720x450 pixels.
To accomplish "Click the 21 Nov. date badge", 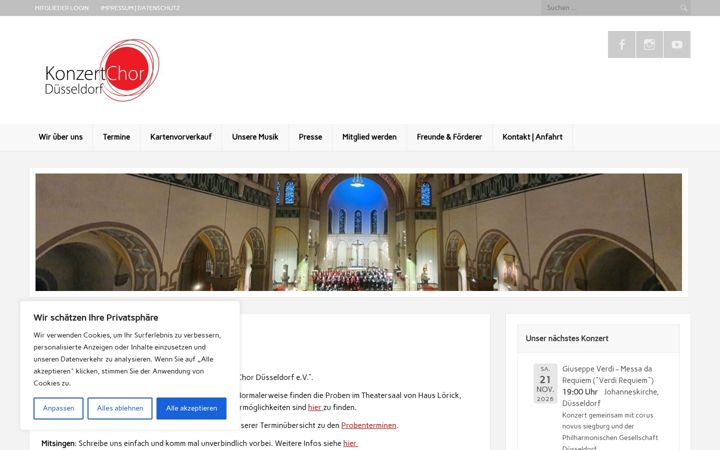I will [545, 384].
